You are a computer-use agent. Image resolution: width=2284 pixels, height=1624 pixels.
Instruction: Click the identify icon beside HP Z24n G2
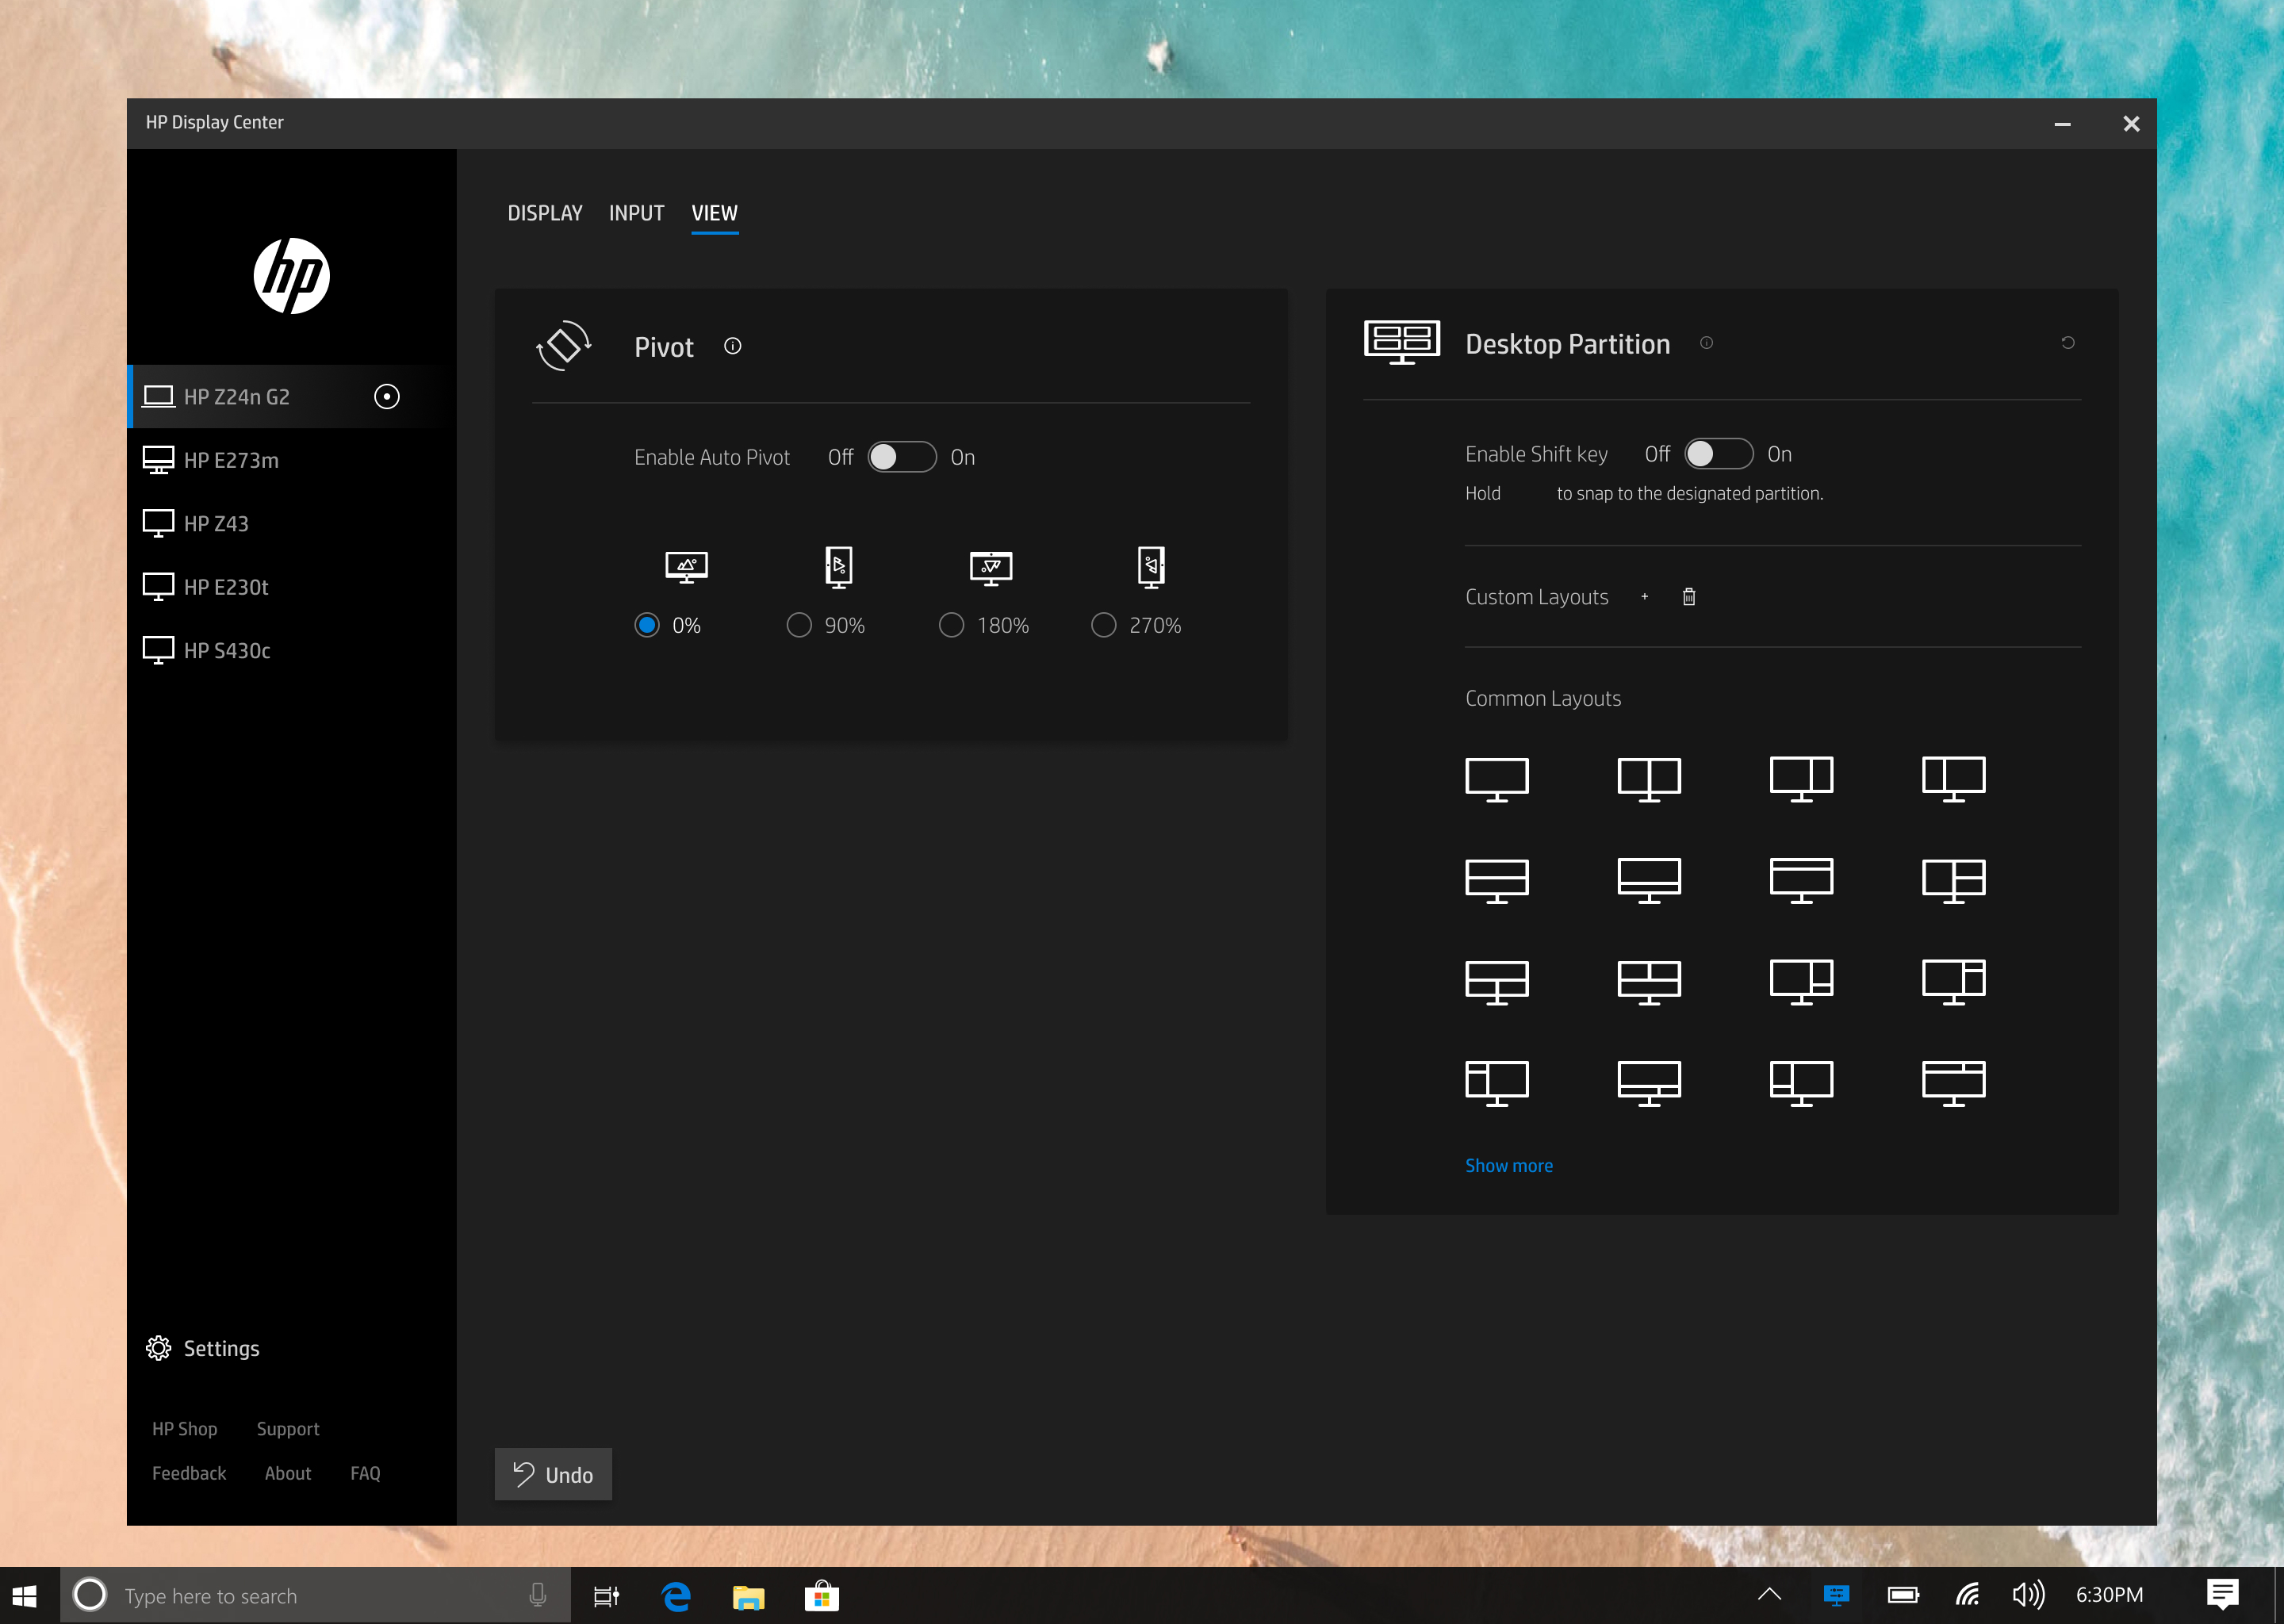[x=386, y=397]
